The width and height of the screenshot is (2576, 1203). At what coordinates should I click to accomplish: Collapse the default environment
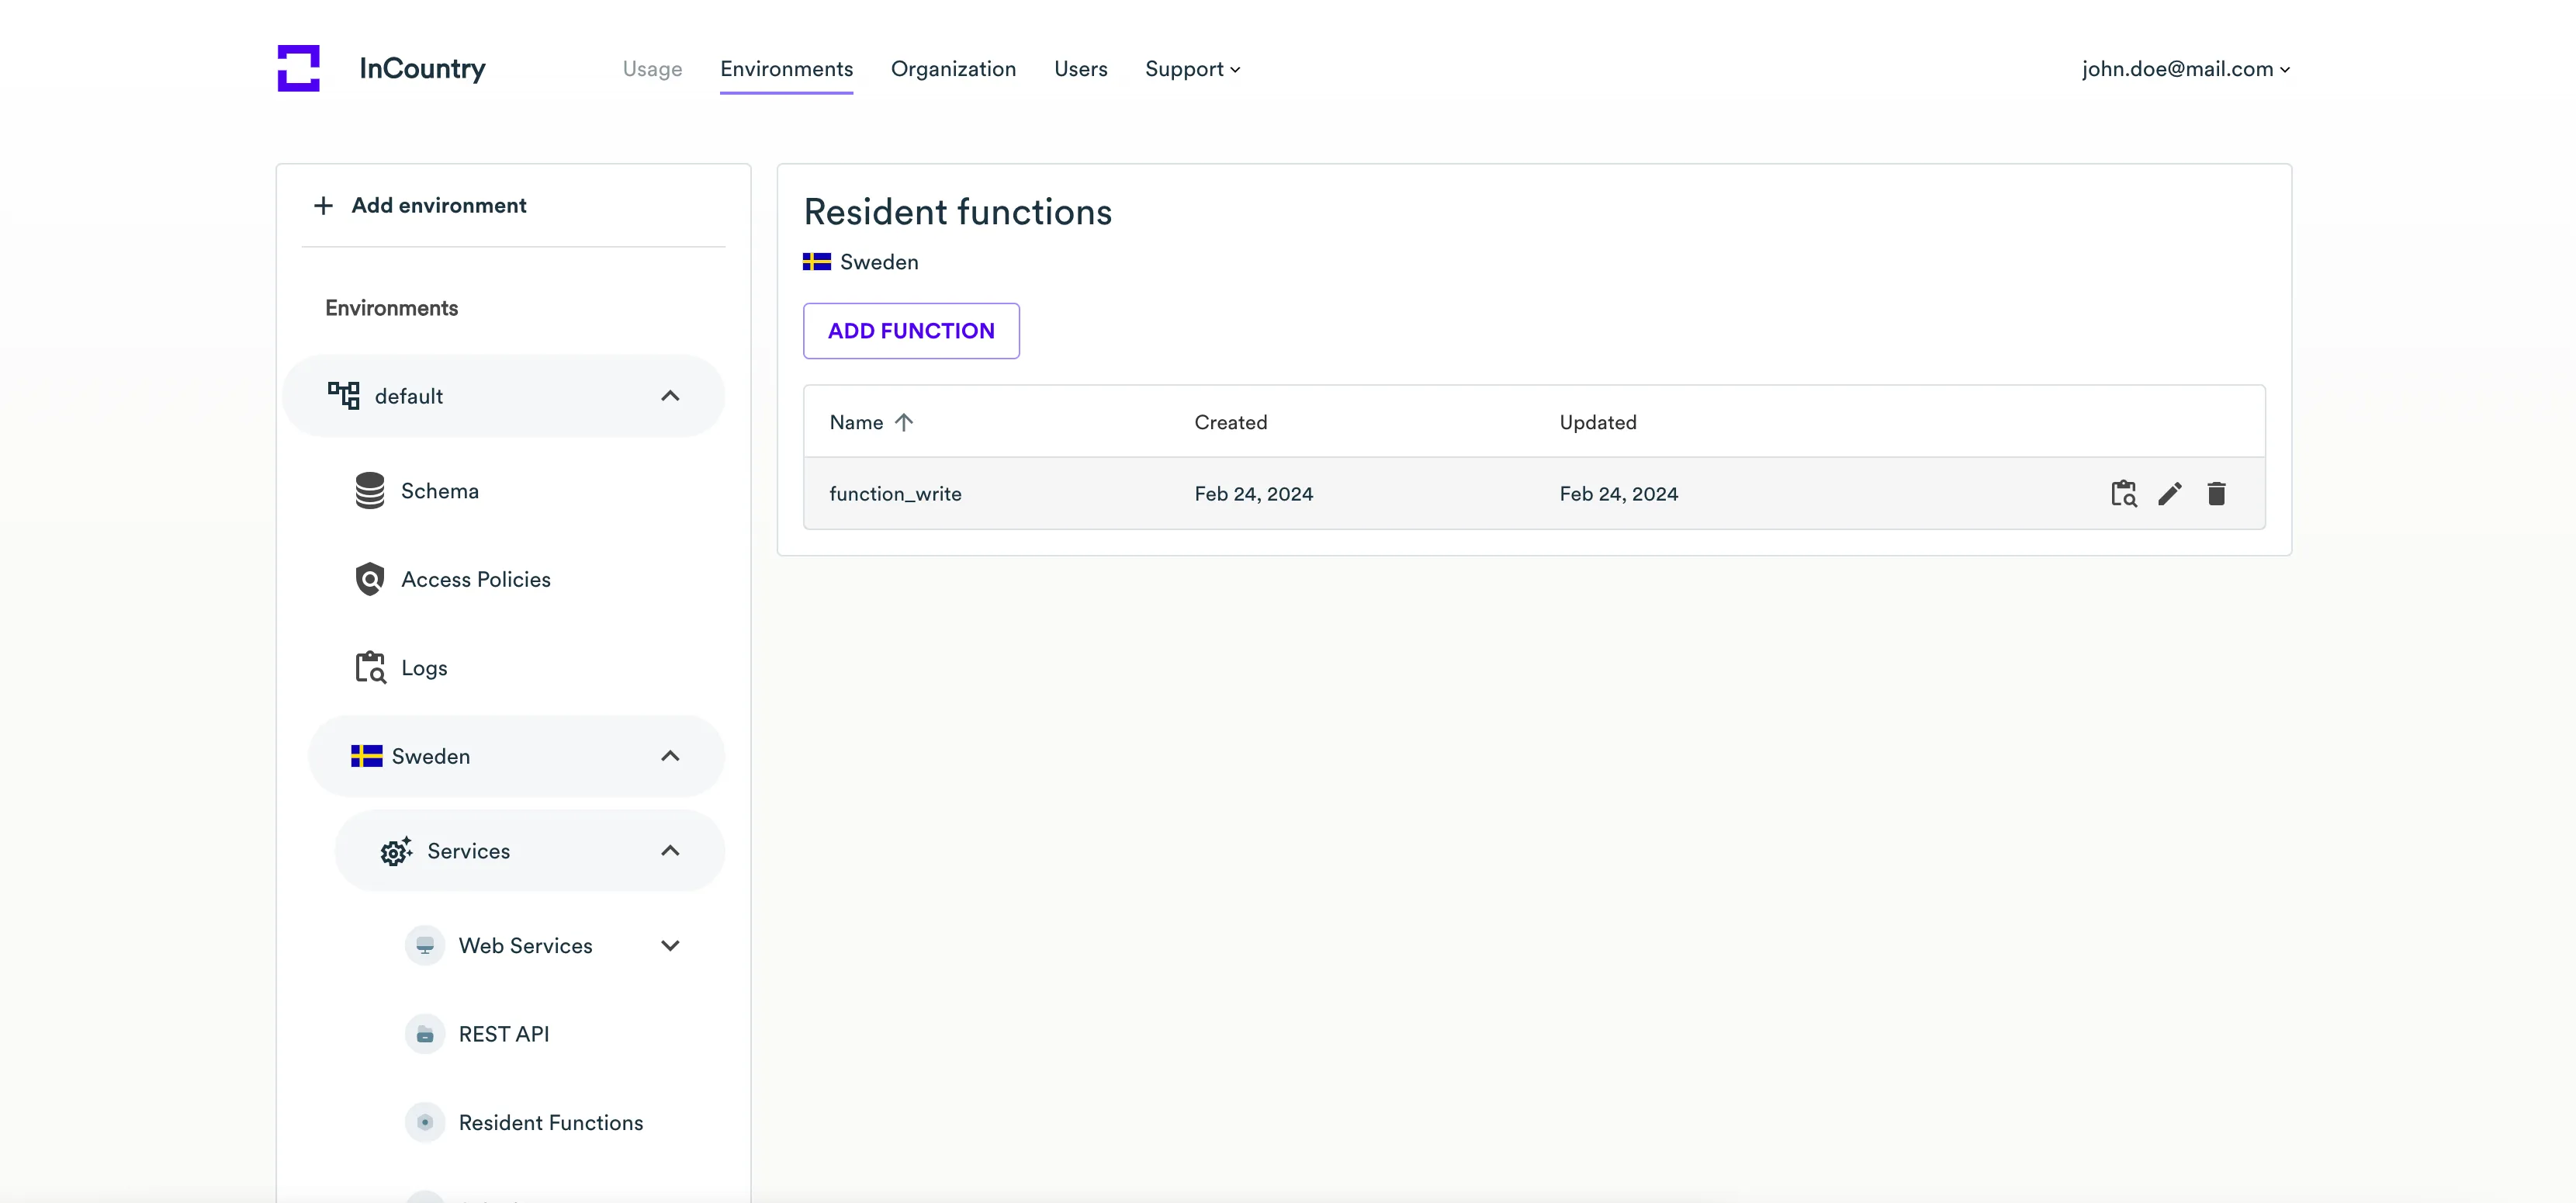(x=670, y=396)
